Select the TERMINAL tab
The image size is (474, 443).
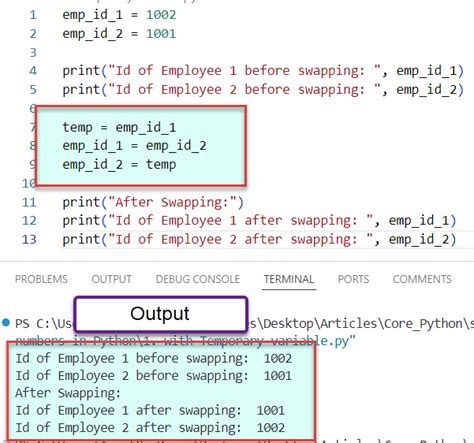289,279
